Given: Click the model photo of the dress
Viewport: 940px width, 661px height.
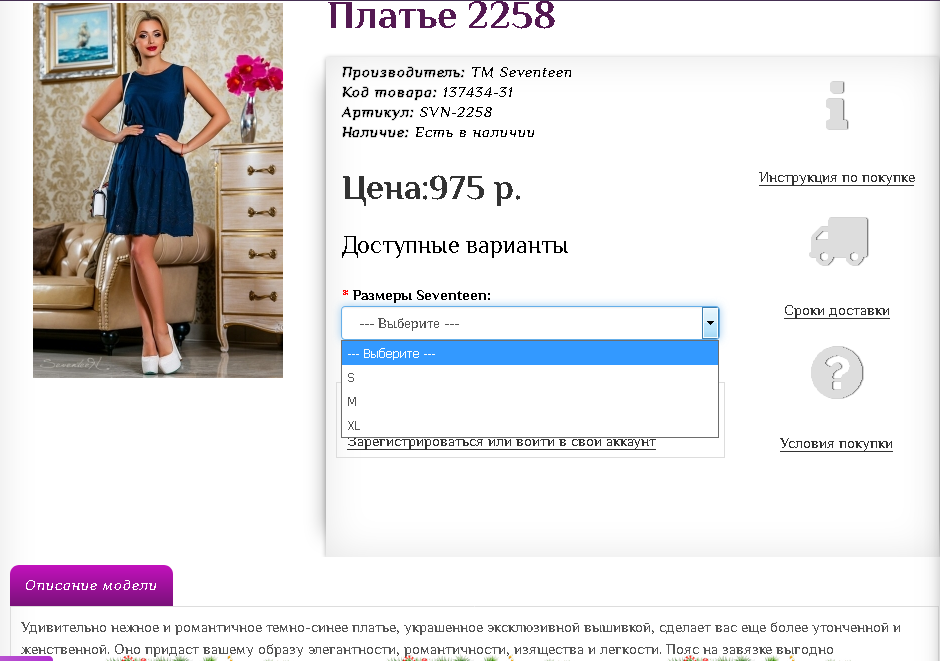Looking at the screenshot, I should click(157, 190).
